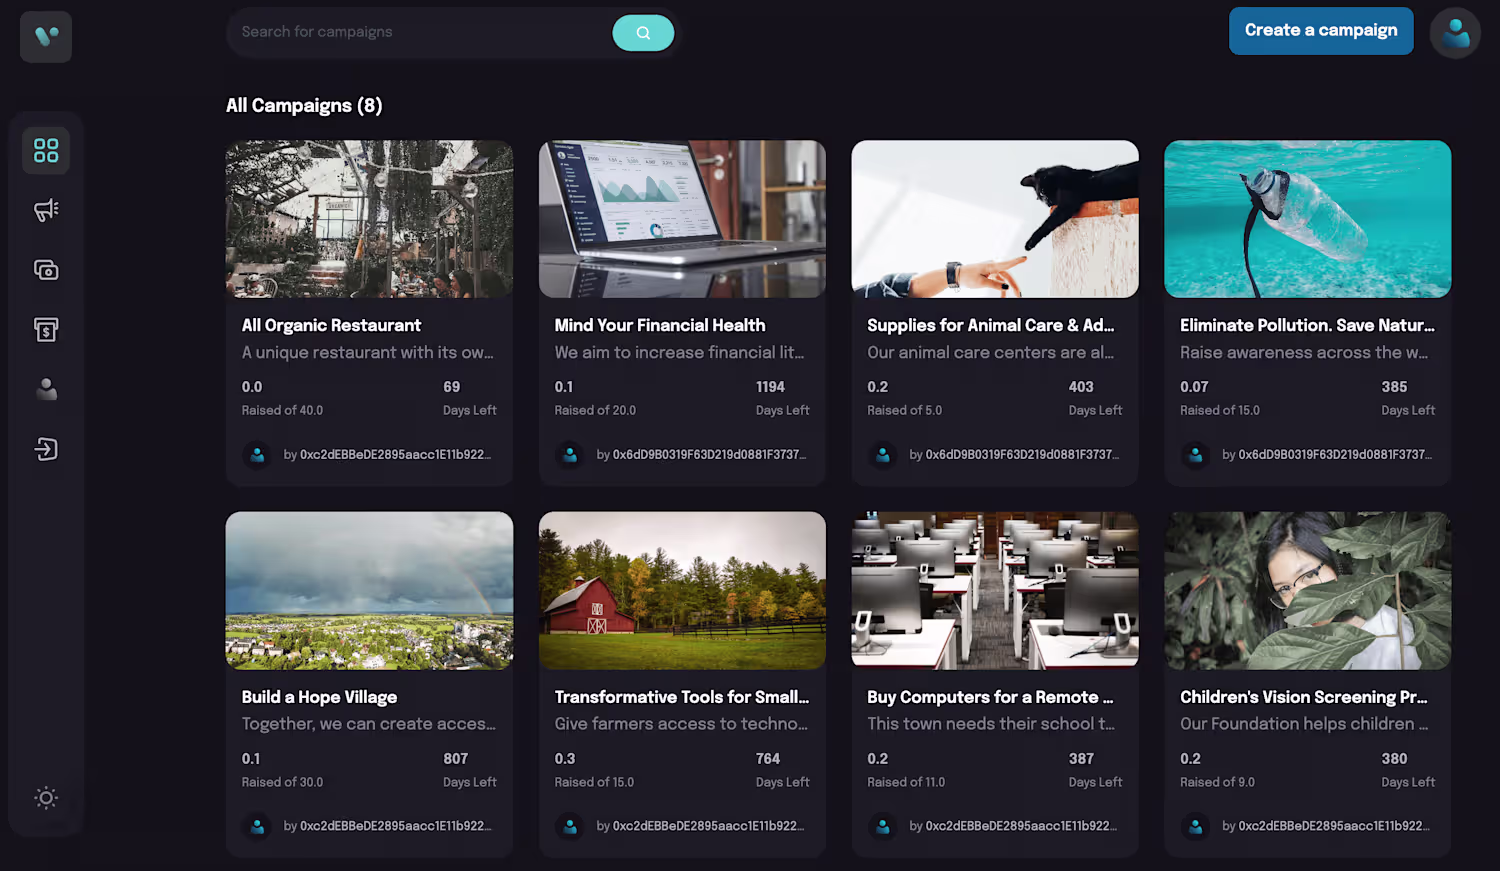Open the megaphone campaign icon in the sidebar

pos(46,210)
